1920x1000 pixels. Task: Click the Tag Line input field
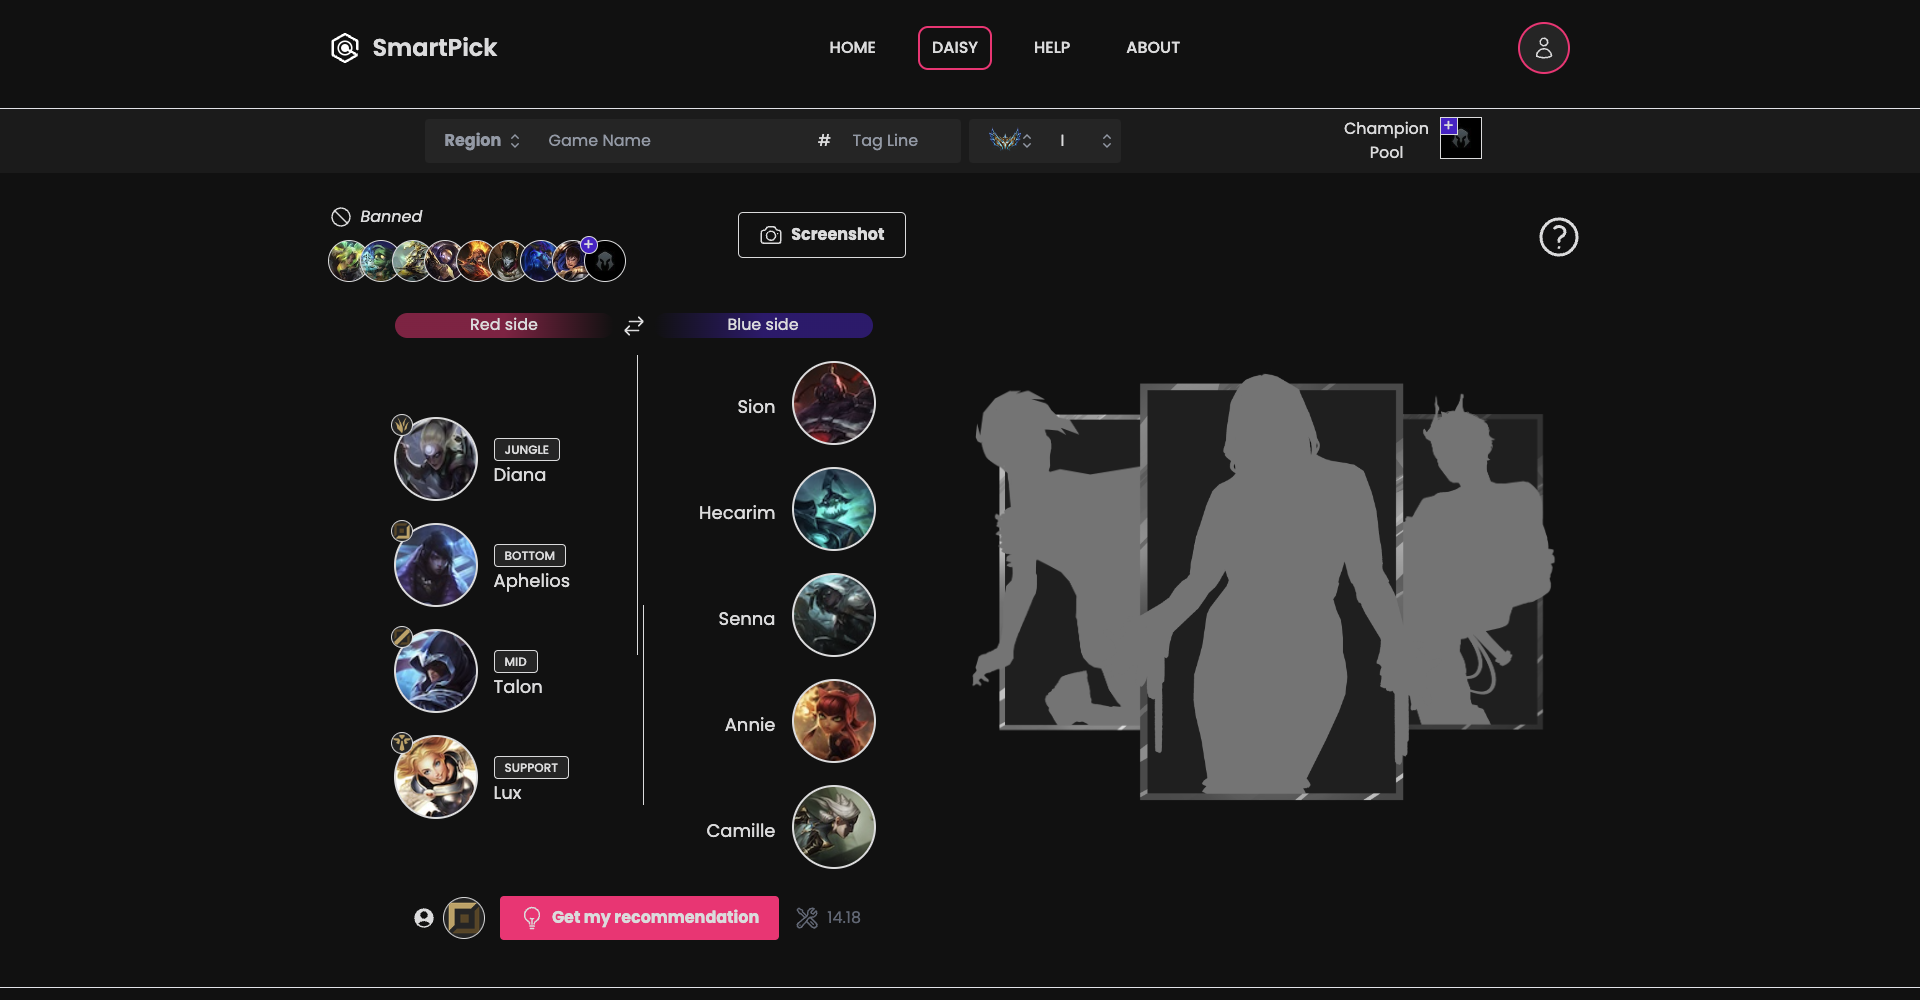click(900, 141)
